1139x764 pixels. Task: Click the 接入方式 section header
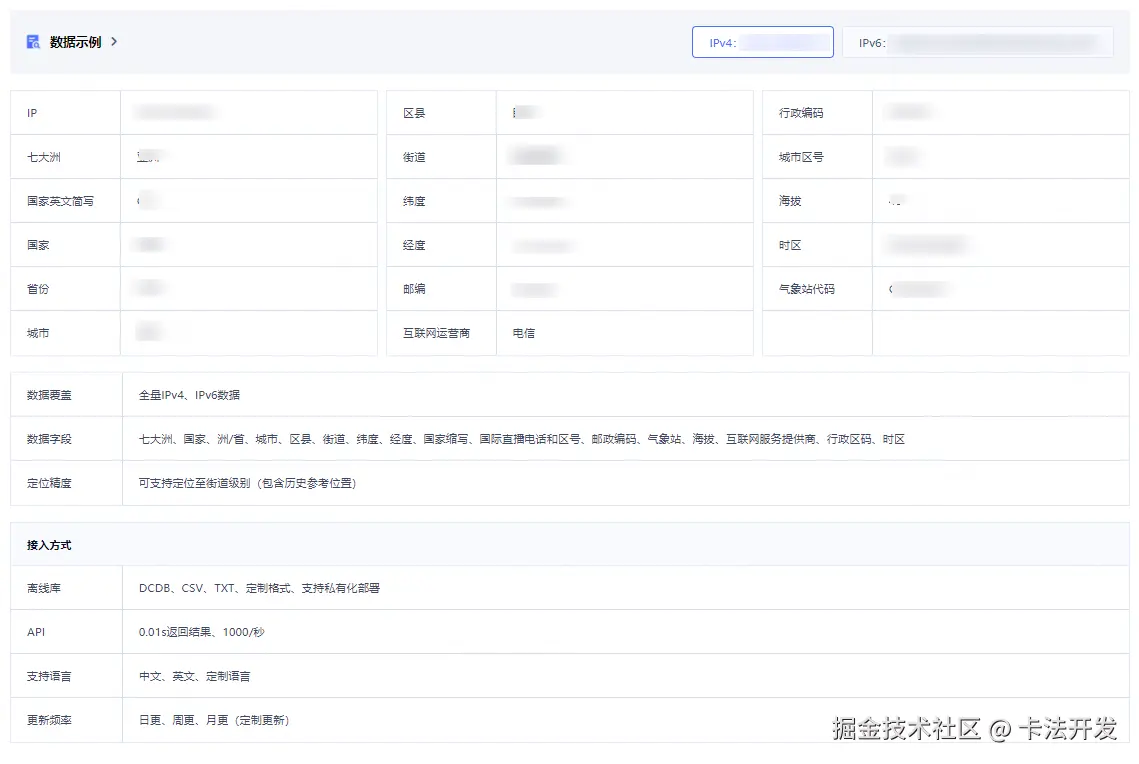pyautogui.click(x=47, y=544)
